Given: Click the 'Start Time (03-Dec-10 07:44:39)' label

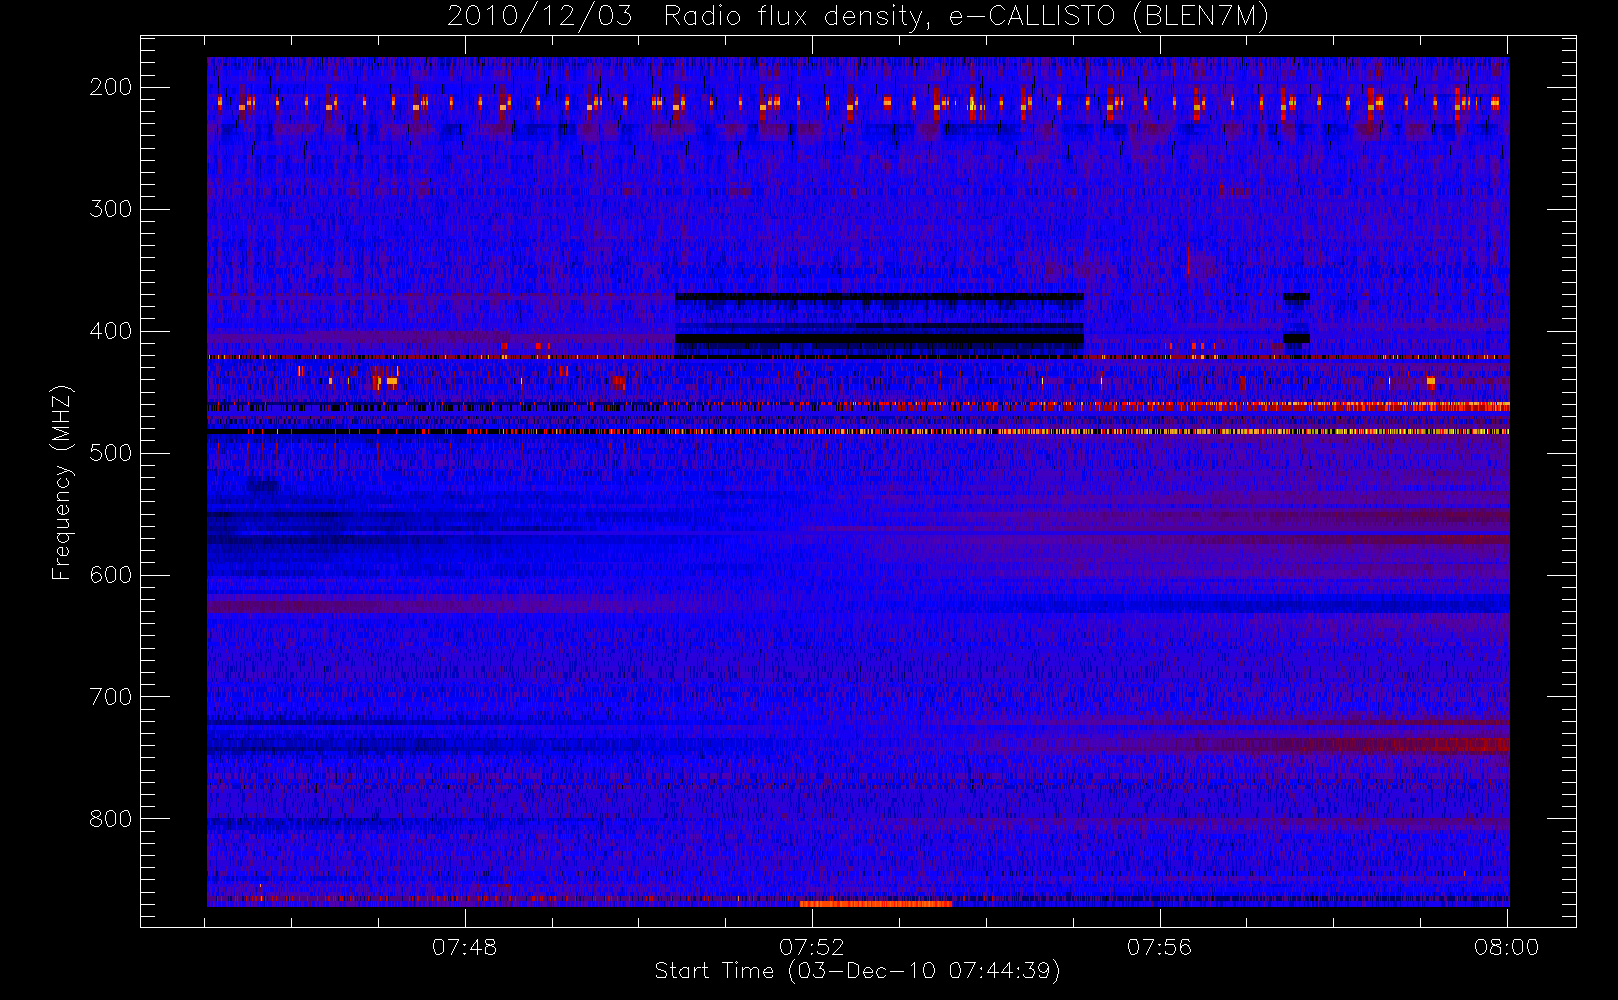Looking at the screenshot, I should point(857,971).
